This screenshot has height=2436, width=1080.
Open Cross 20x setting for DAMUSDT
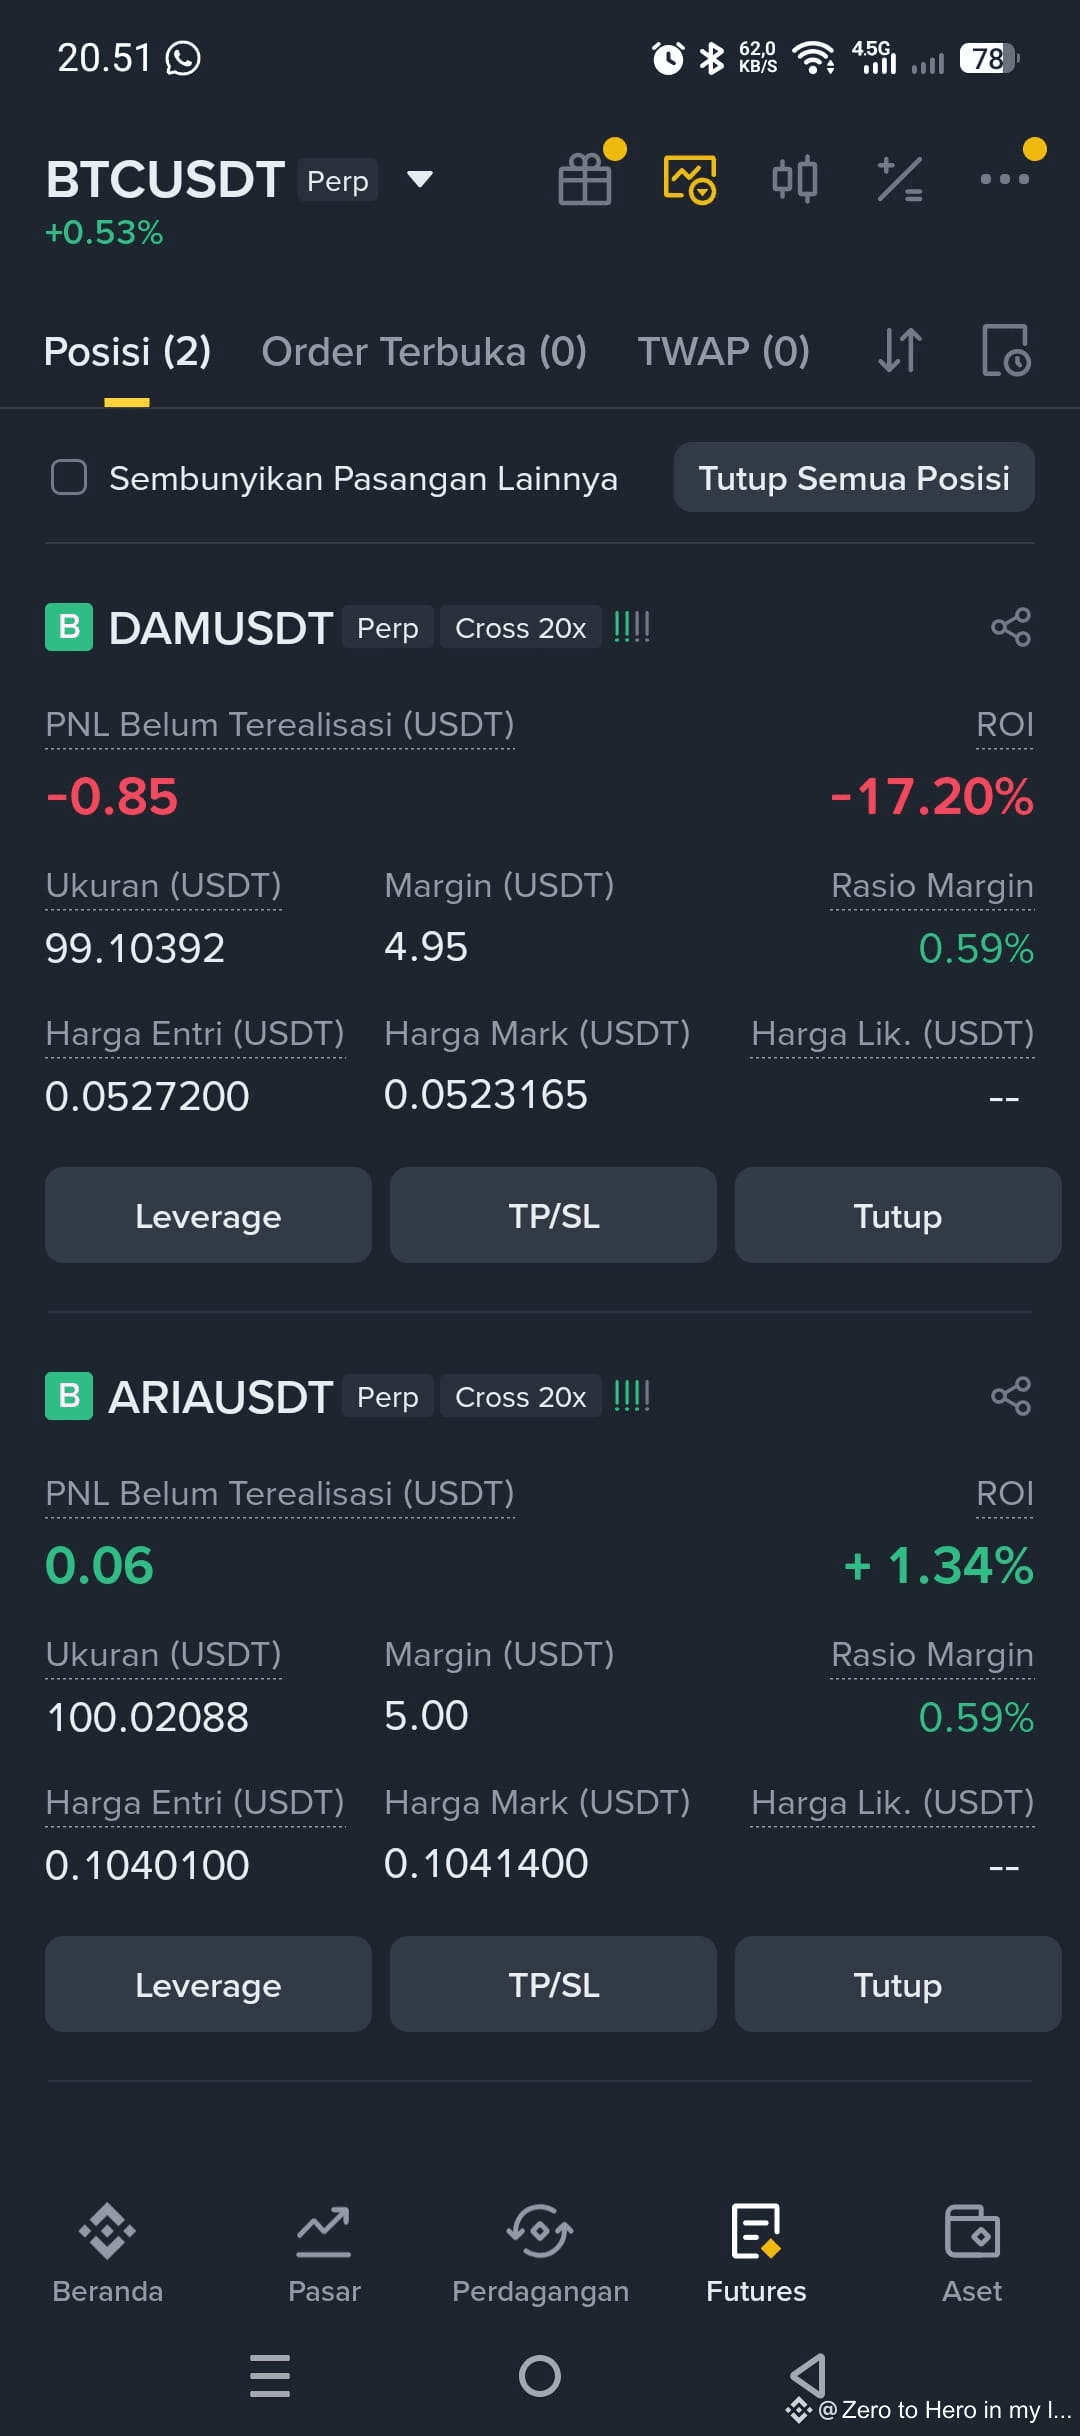point(520,627)
